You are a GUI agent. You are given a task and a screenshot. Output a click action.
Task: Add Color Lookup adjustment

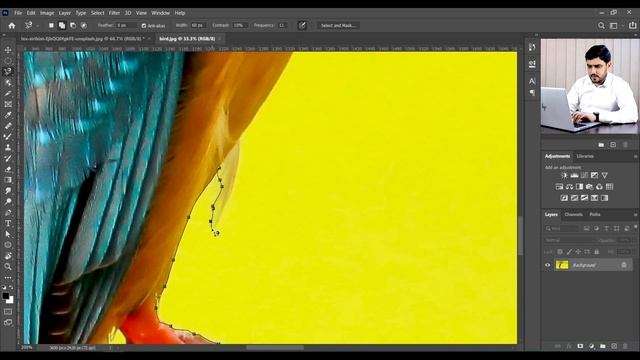click(609, 187)
